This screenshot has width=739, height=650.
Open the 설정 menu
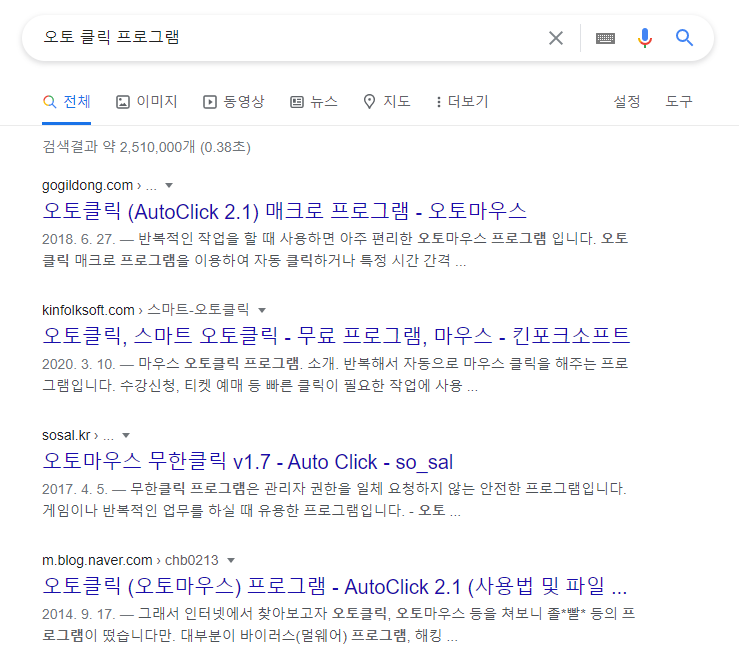pyautogui.click(x=627, y=102)
